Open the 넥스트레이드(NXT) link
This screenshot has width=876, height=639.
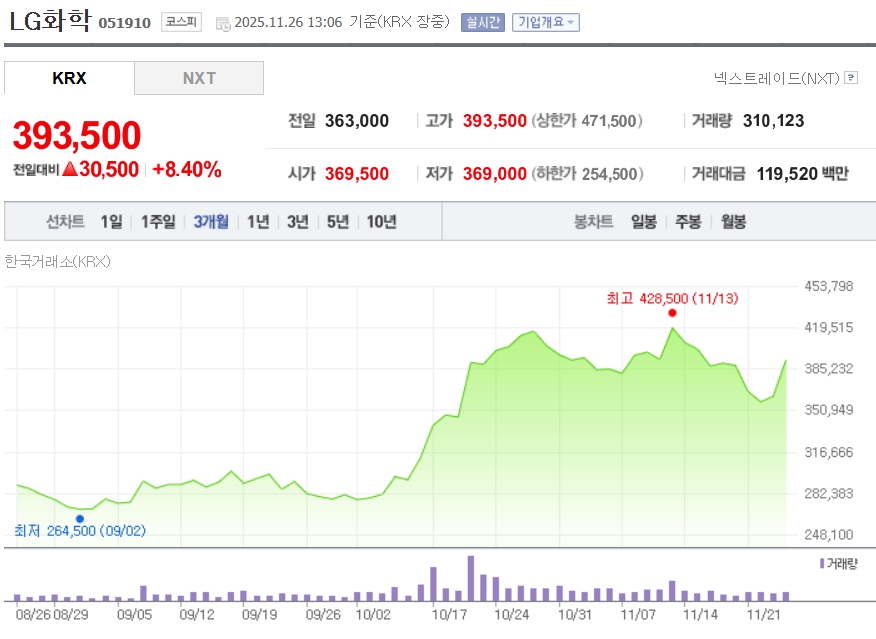(777, 77)
